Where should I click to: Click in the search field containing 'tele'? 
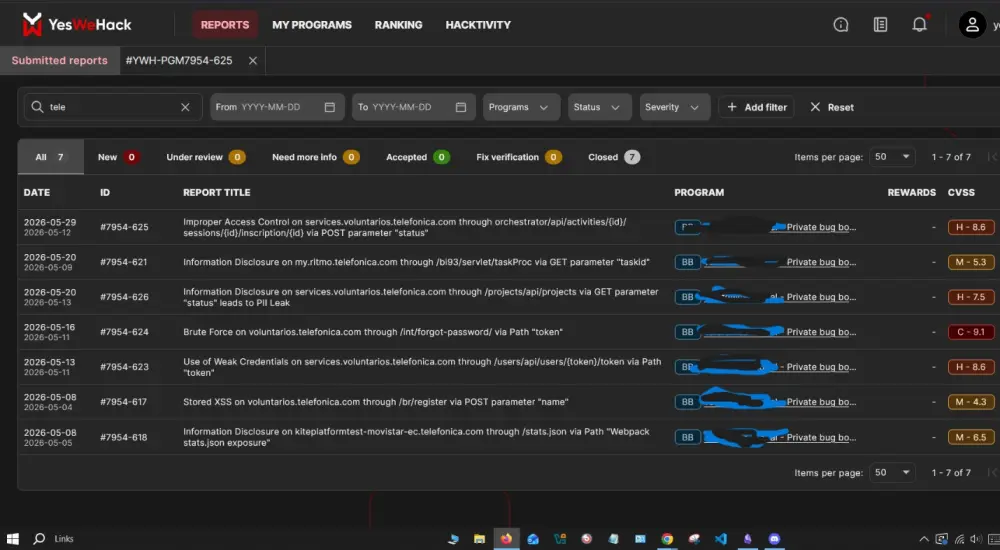114,107
